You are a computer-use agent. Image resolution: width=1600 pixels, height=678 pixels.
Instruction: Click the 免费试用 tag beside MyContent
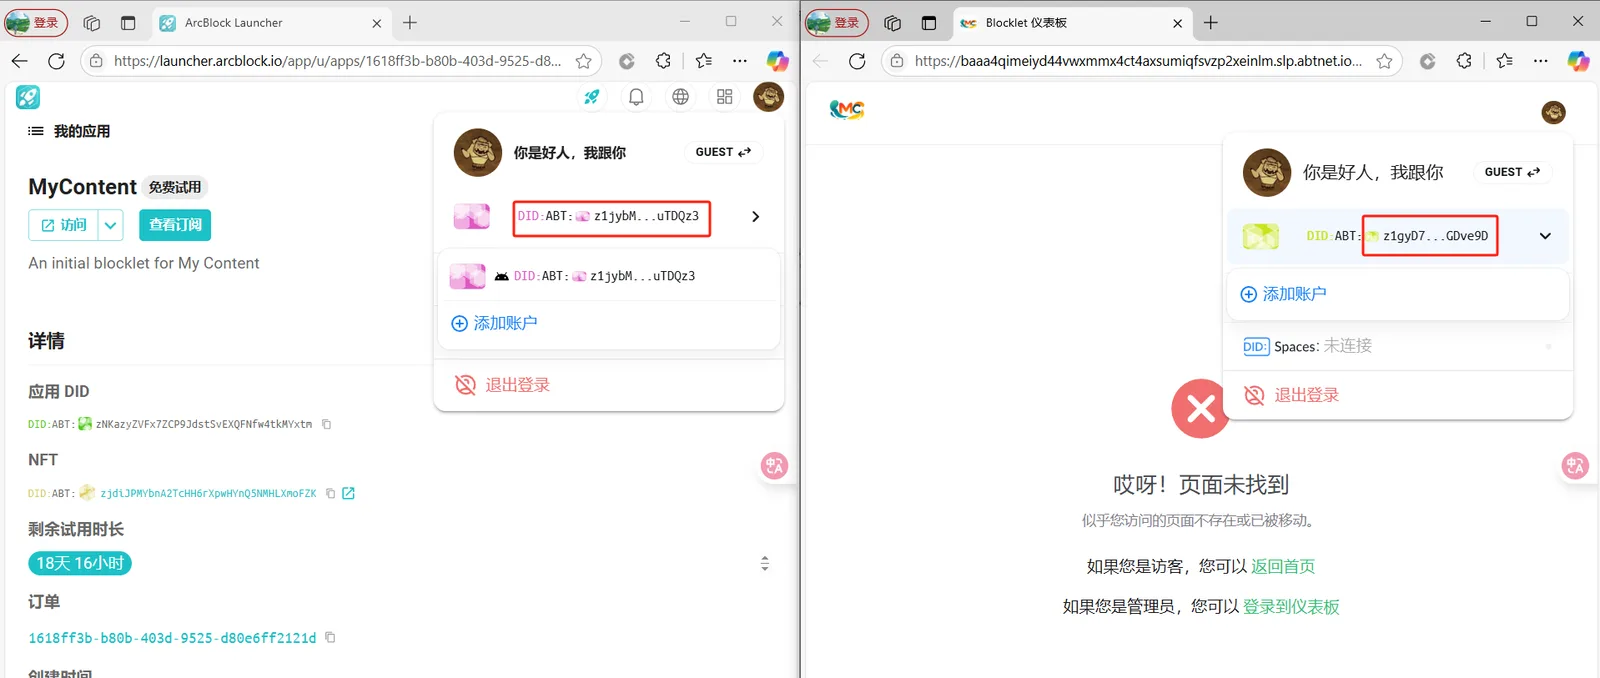click(x=175, y=187)
